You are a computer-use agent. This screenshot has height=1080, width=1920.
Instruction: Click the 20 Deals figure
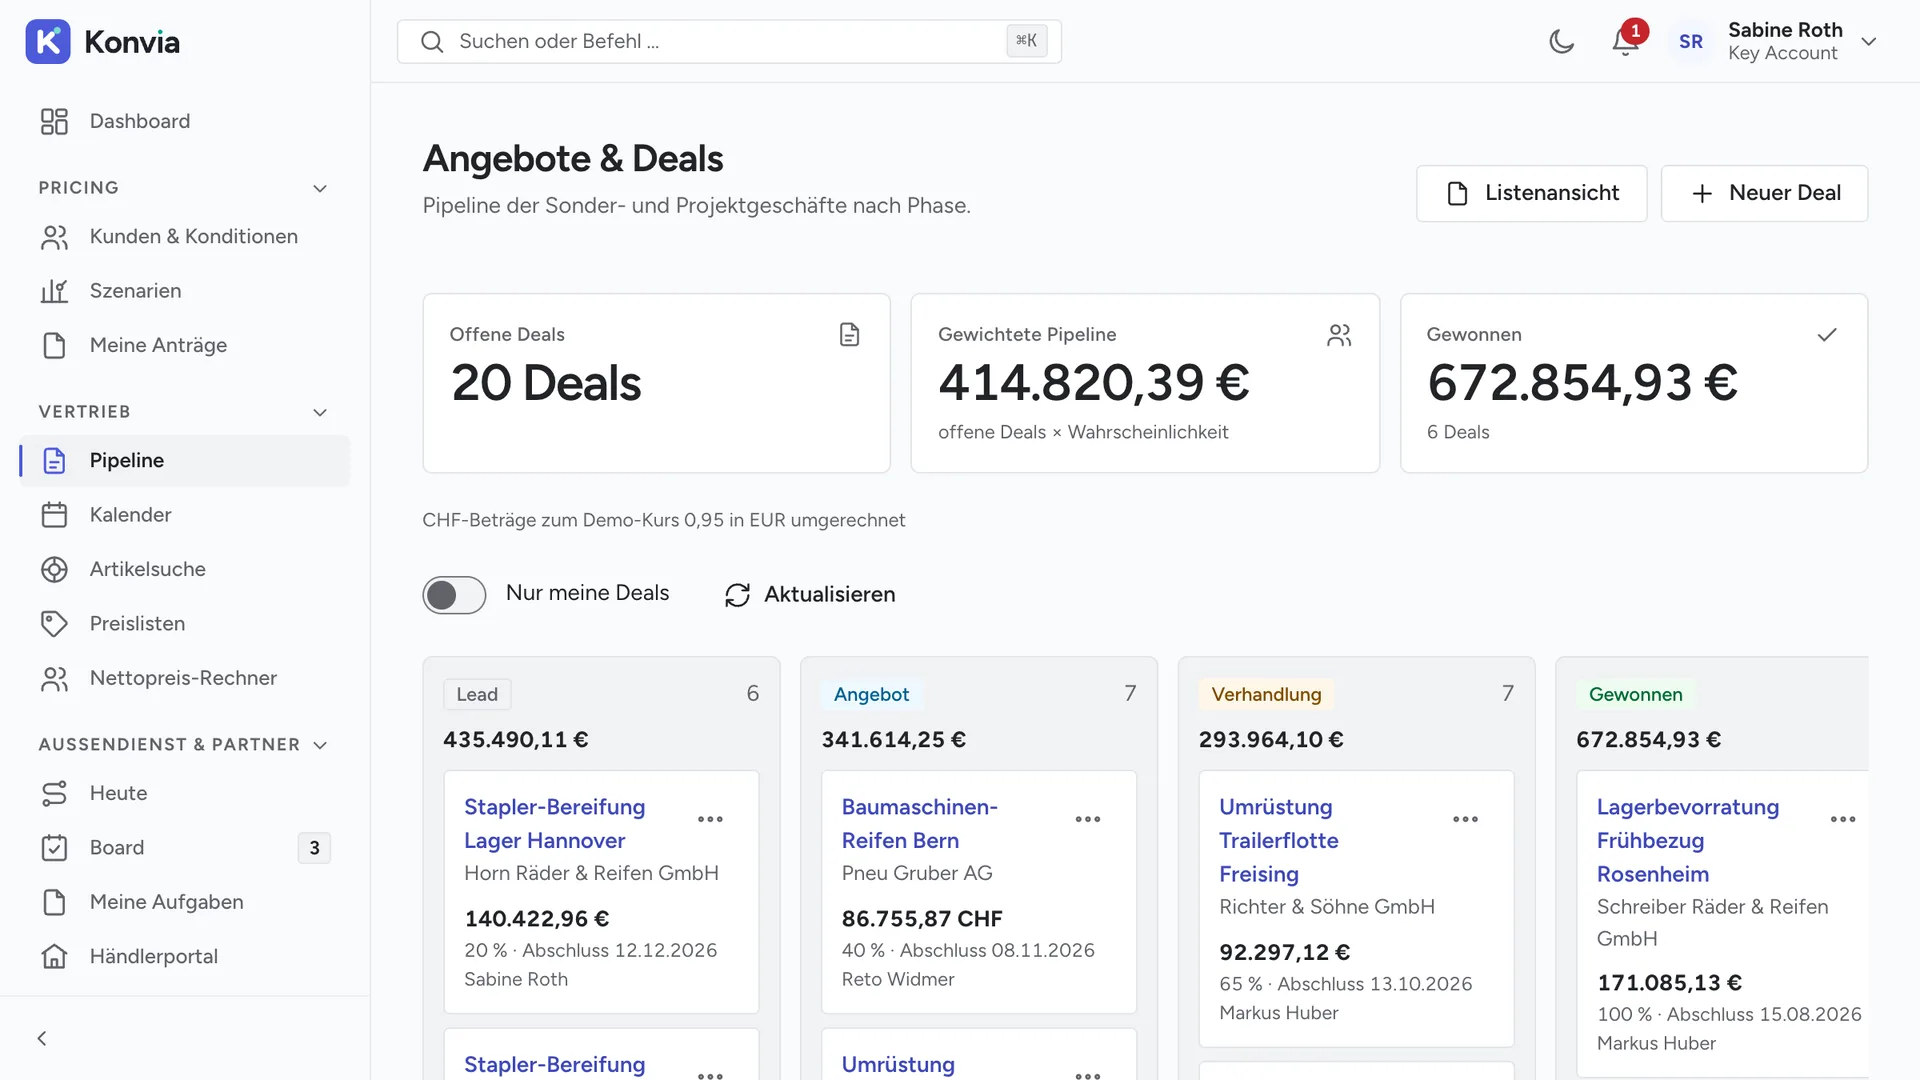546,383
